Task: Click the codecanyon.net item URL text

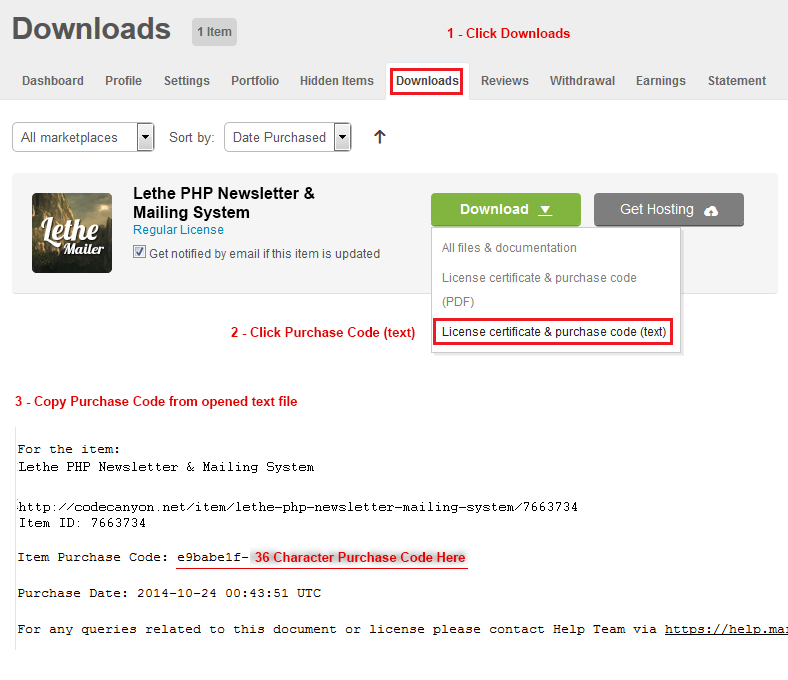Action: click(x=298, y=507)
